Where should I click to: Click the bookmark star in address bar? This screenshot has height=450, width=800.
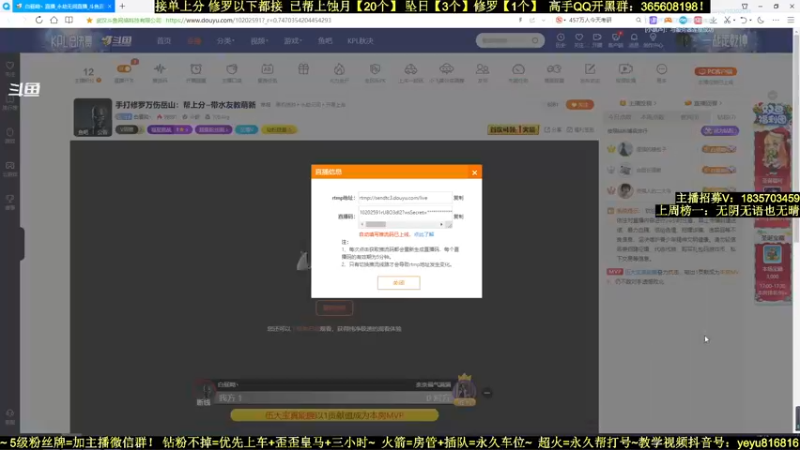coord(89,20)
